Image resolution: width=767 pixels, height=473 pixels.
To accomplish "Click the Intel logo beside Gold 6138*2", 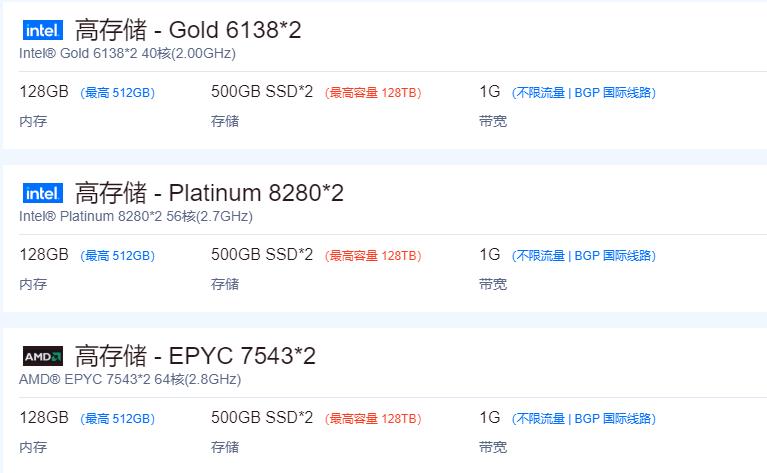I will coord(42,30).
